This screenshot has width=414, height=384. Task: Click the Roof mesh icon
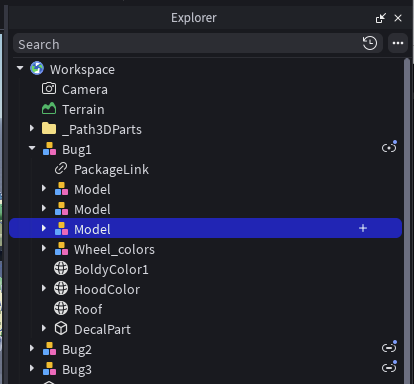tap(61, 309)
